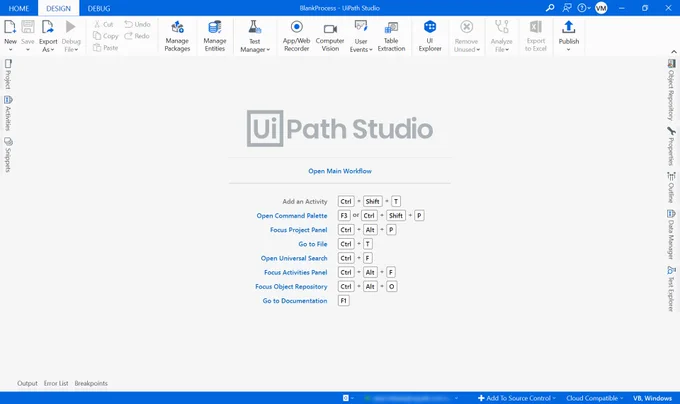Open the User Events dropdown label
This screenshot has width=680, height=404.
pos(361,46)
